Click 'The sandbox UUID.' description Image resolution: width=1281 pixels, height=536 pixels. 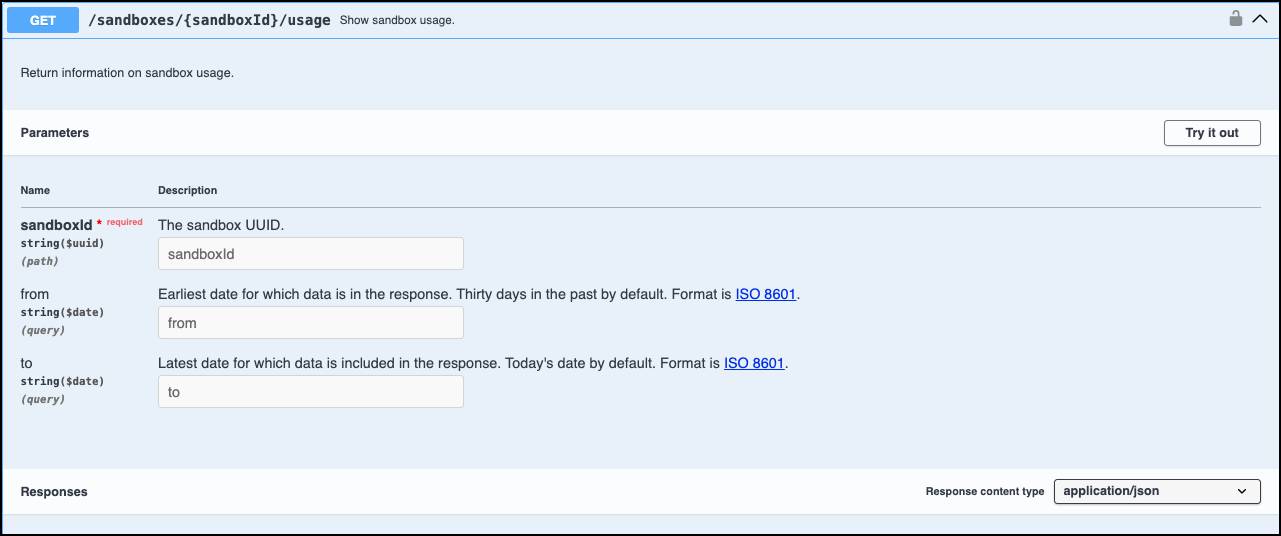tap(221, 225)
